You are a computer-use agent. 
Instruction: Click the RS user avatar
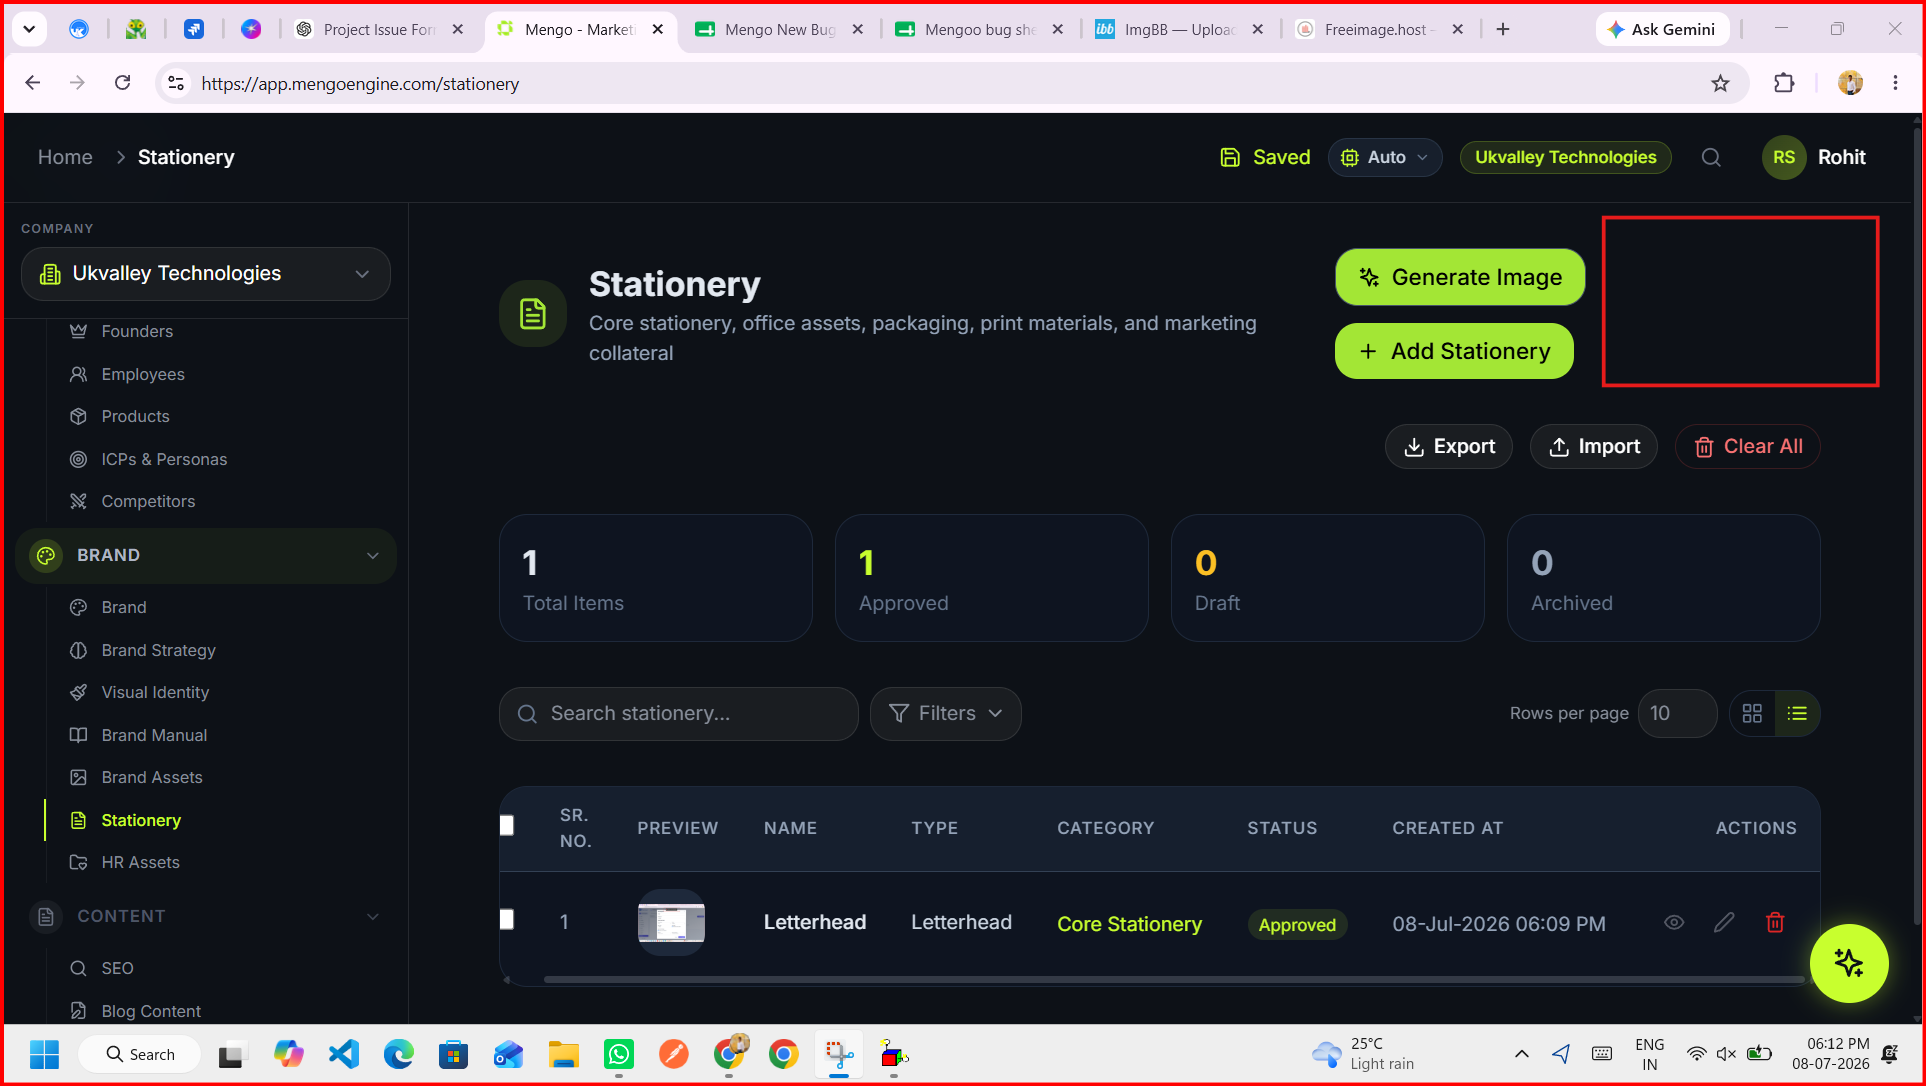(1784, 157)
